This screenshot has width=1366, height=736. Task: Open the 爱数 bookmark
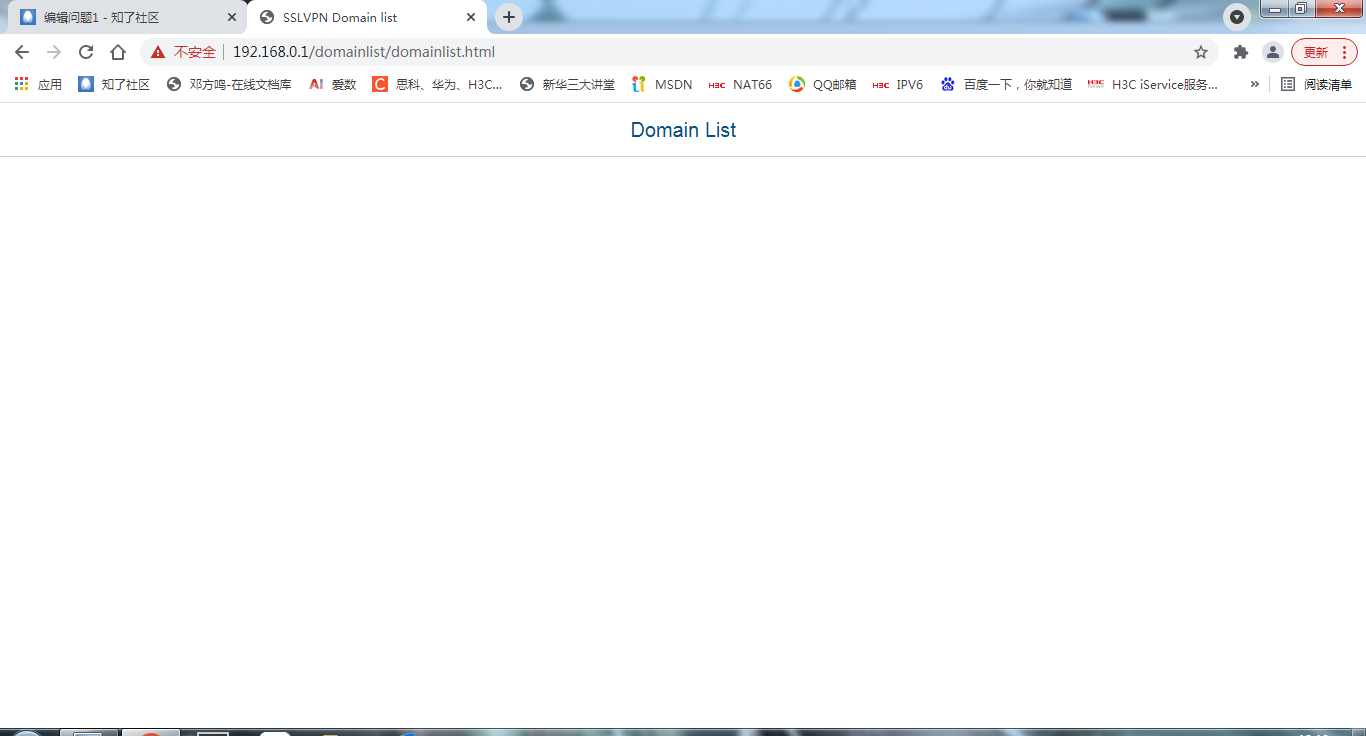coord(332,84)
